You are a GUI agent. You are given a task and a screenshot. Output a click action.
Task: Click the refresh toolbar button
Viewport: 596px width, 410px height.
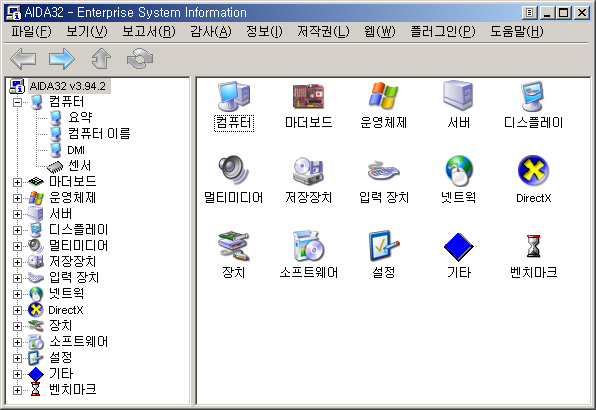tap(140, 59)
